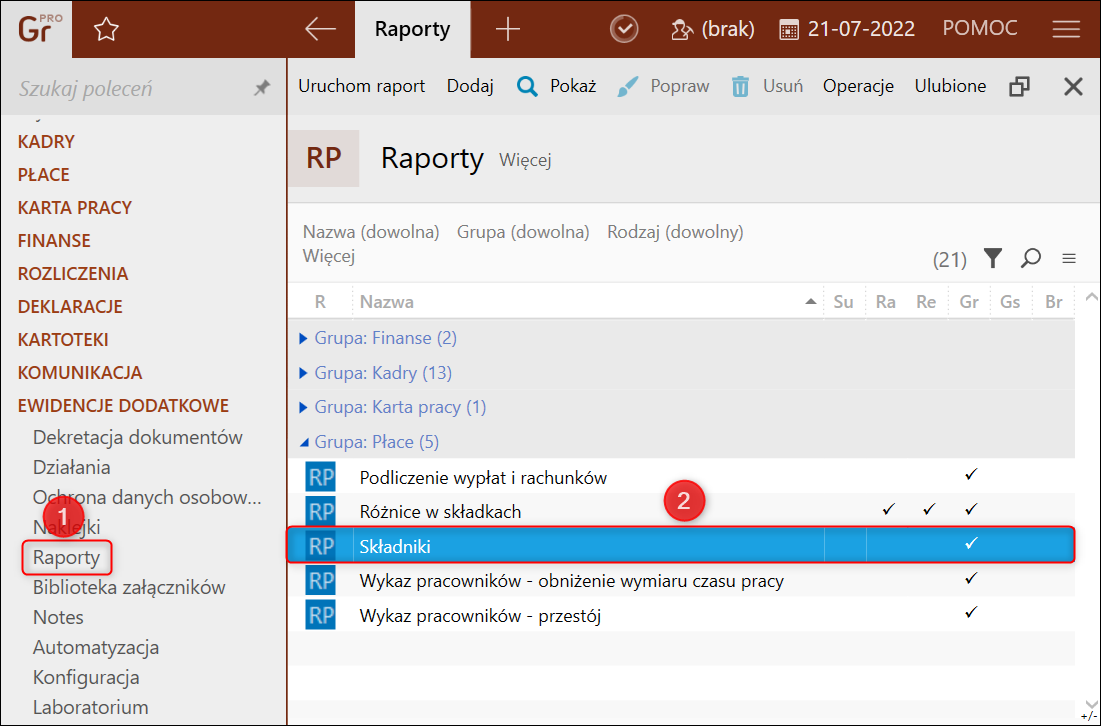Click the search magnifier above the list

click(x=1030, y=259)
